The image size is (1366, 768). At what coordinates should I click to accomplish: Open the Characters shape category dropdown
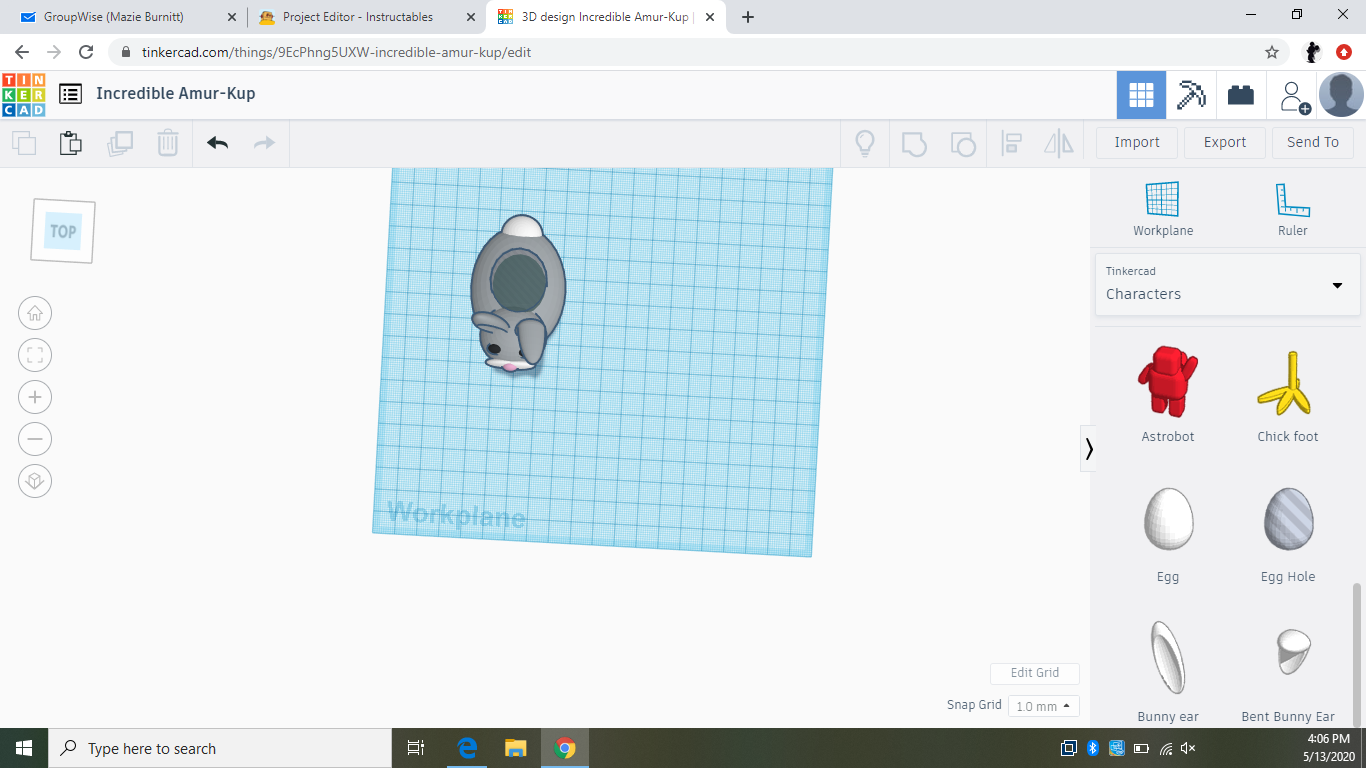[x=1227, y=285]
